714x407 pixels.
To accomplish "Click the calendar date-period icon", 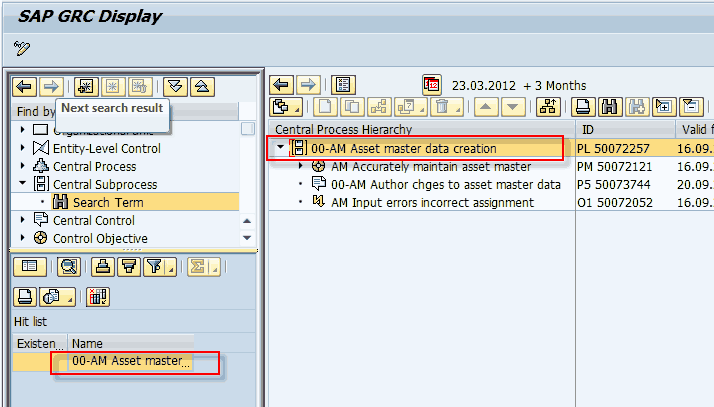I will [431, 85].
